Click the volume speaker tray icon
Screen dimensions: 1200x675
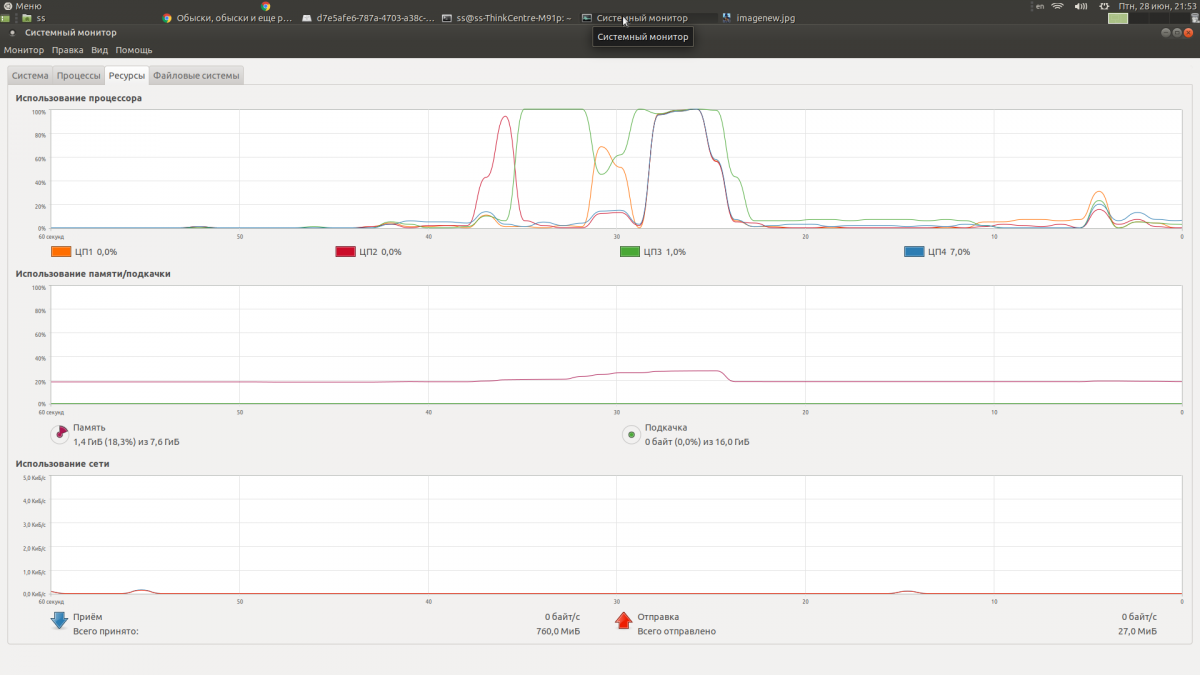coord(1081,6)
